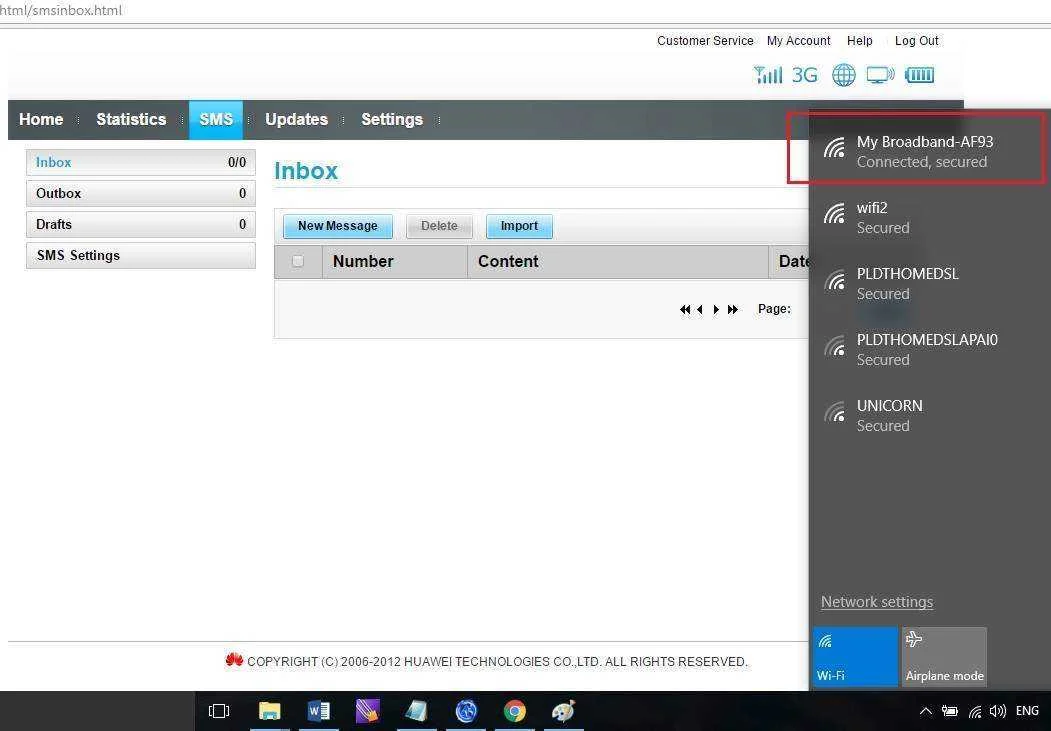This screenshot has width=1051, height=731.
Task: Select the My Broadband-AF93 network
Action: coord(930,151)
